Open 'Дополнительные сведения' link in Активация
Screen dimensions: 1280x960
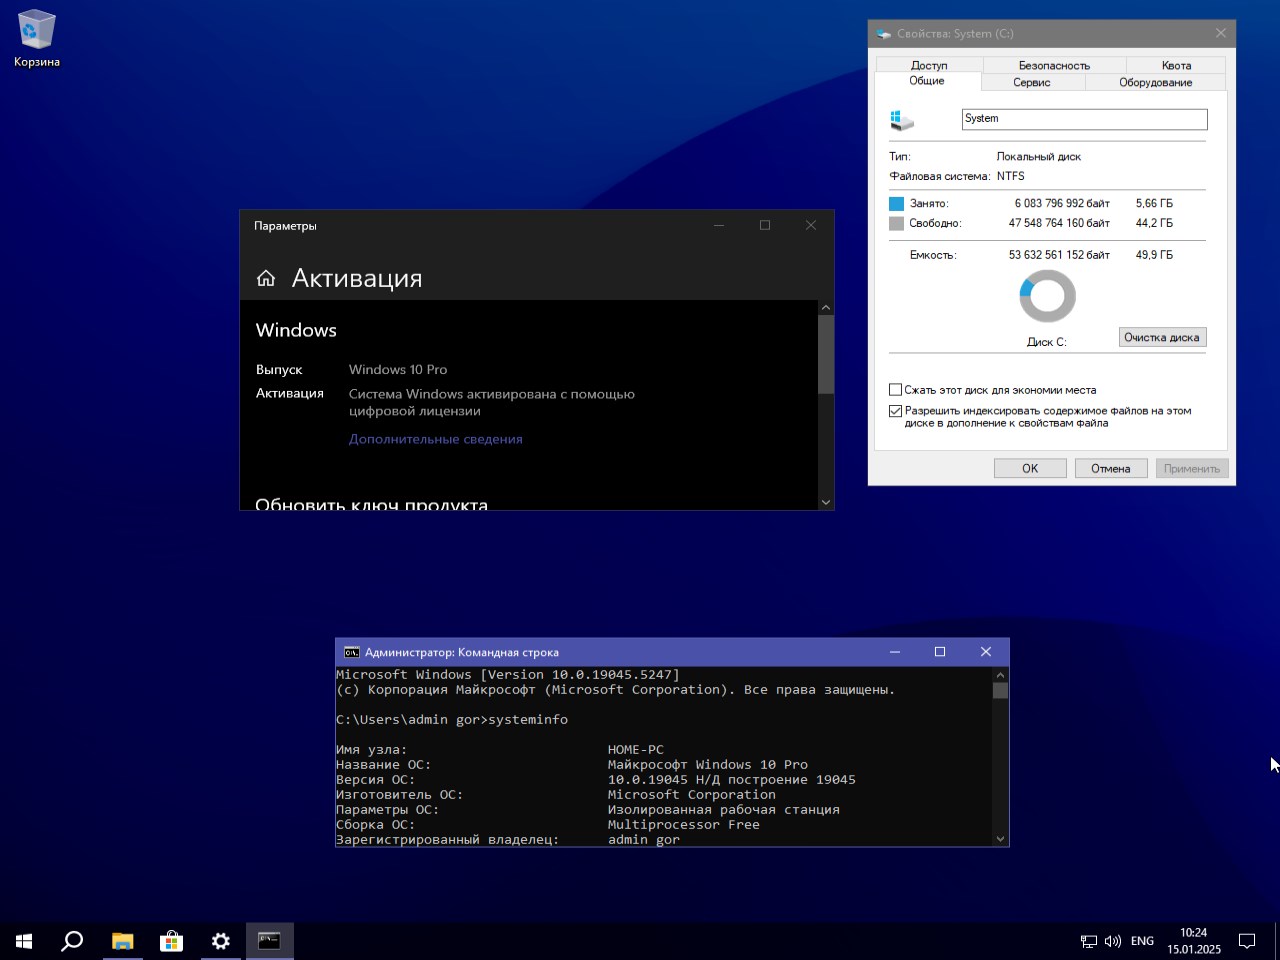[436, 439]
